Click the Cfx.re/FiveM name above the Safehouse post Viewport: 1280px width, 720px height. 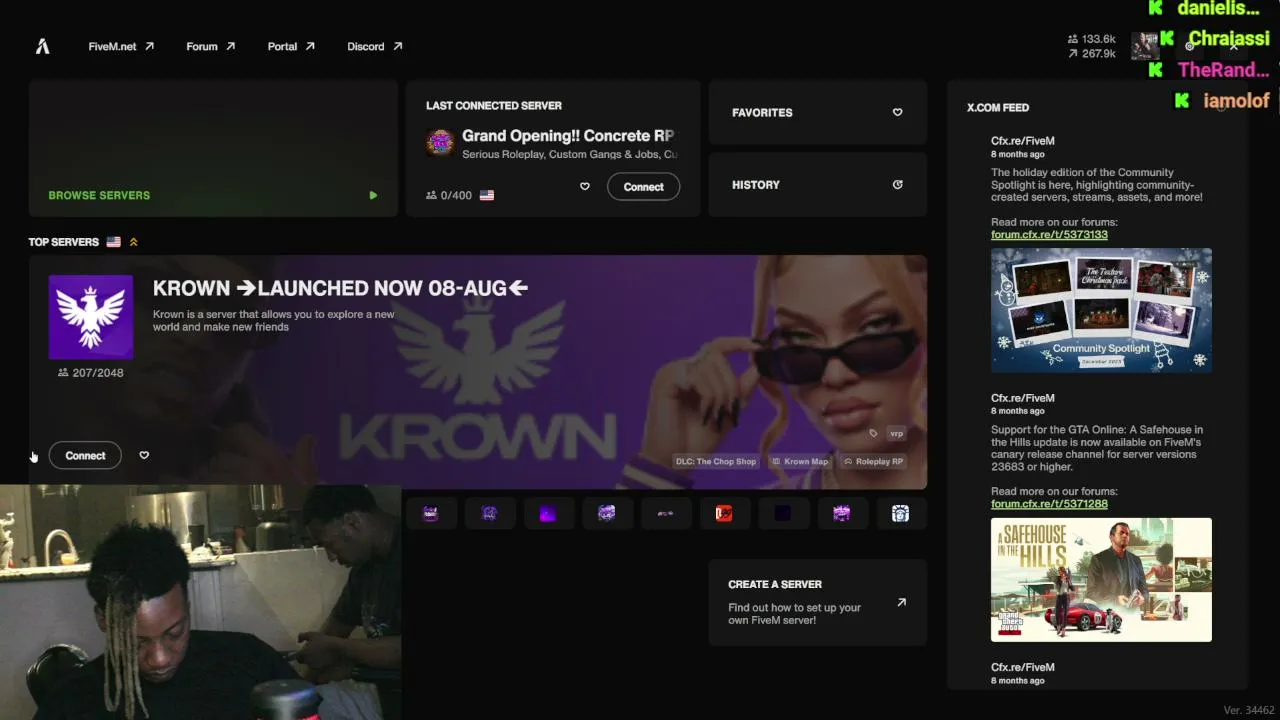(1023, 398)
